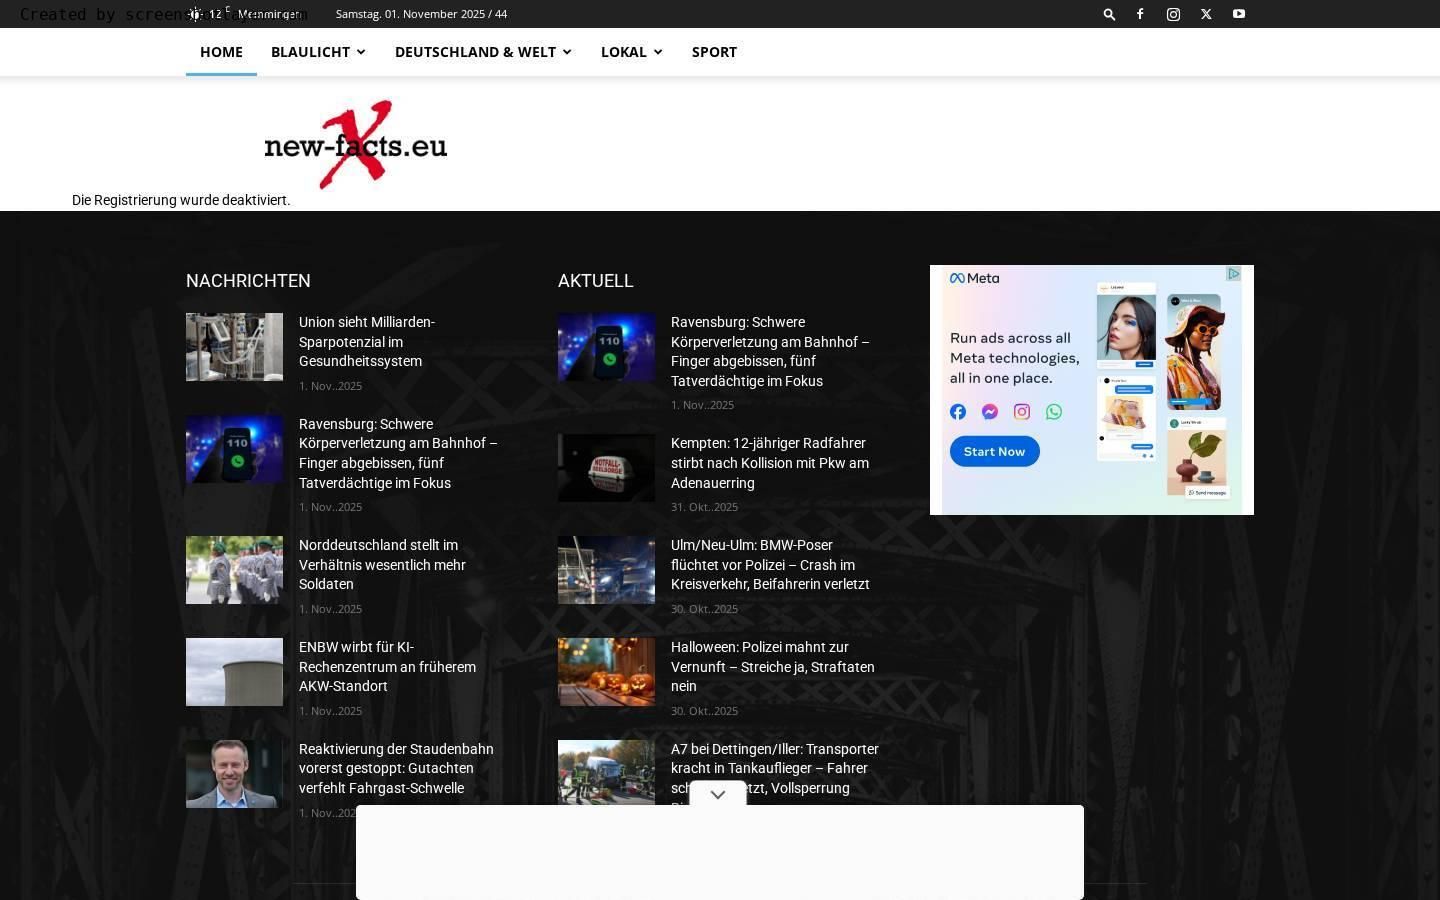Open Kempten 12-jähriger Radfahrer article

click(770, 463)
